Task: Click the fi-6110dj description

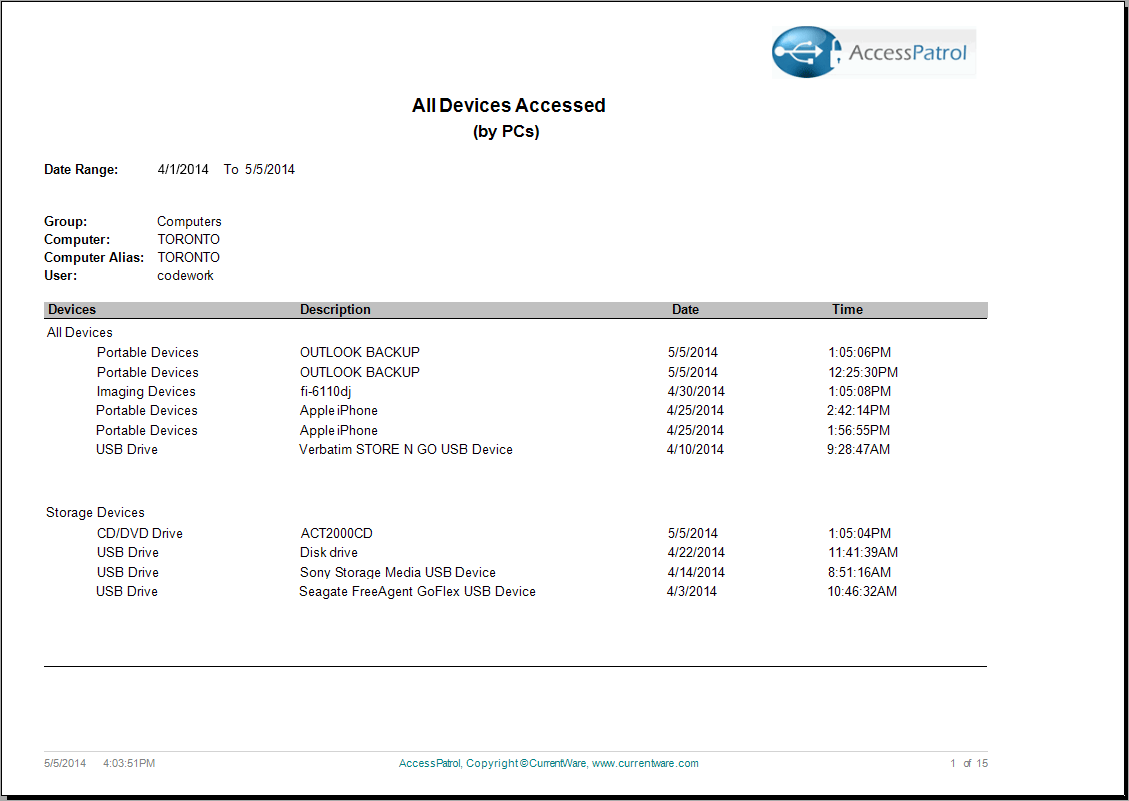Action: 325,391
